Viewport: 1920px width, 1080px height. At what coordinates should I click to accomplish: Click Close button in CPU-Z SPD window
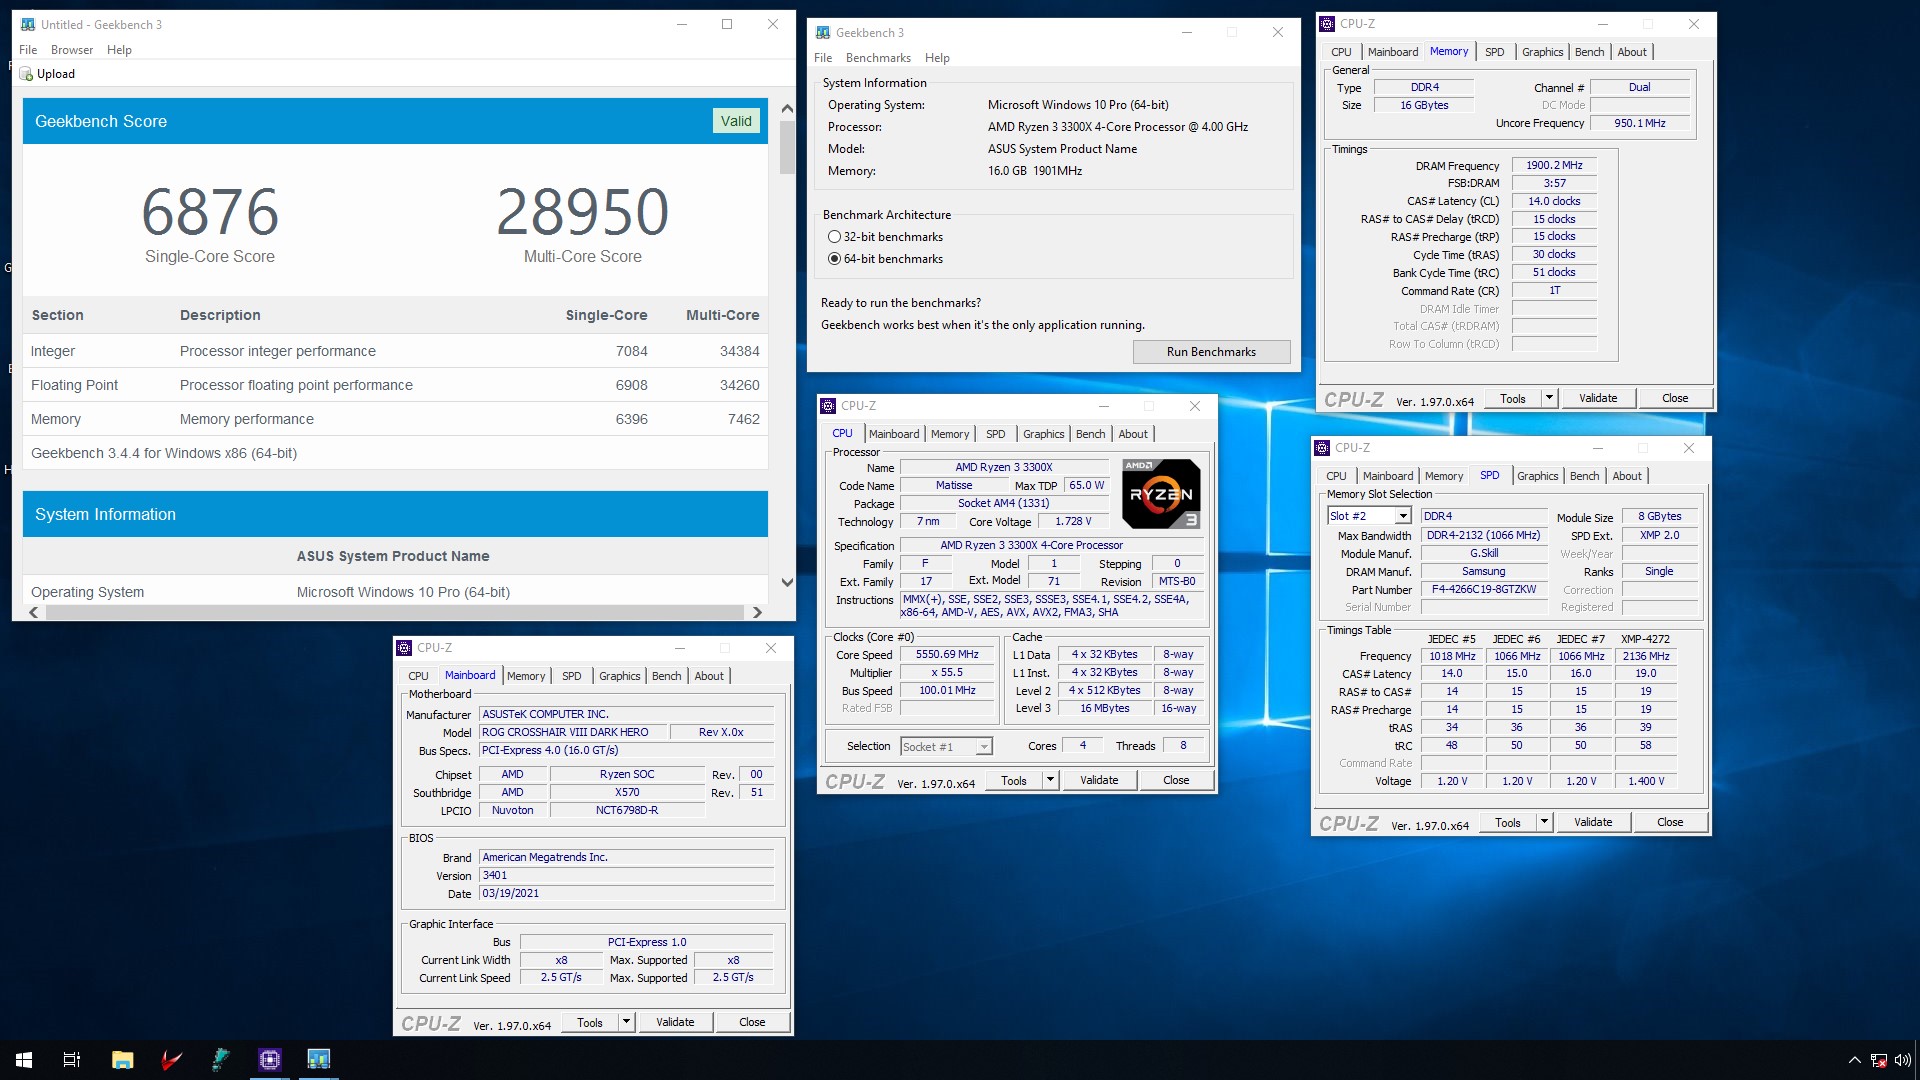[1670, 822]
